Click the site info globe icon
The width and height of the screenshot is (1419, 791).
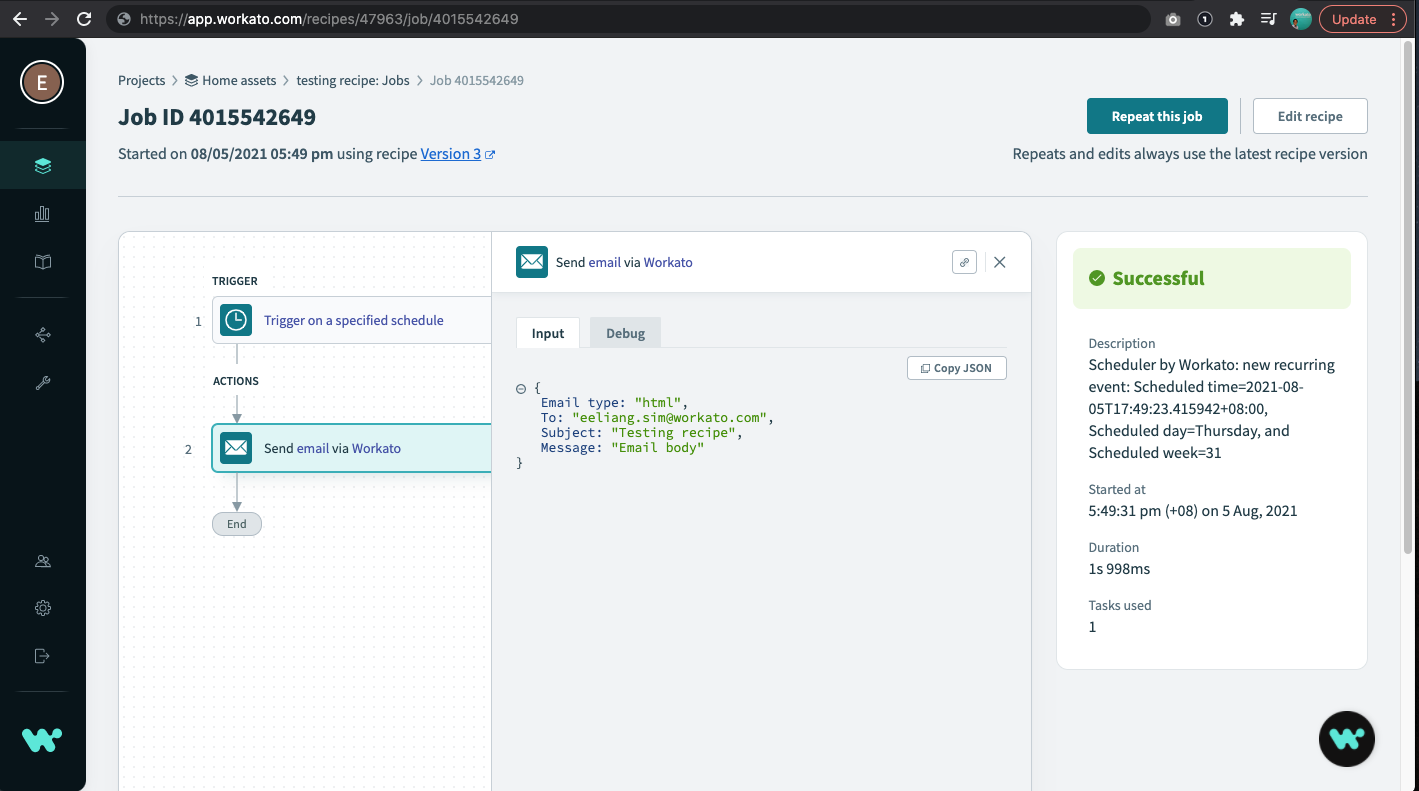(x=123, y=19)
